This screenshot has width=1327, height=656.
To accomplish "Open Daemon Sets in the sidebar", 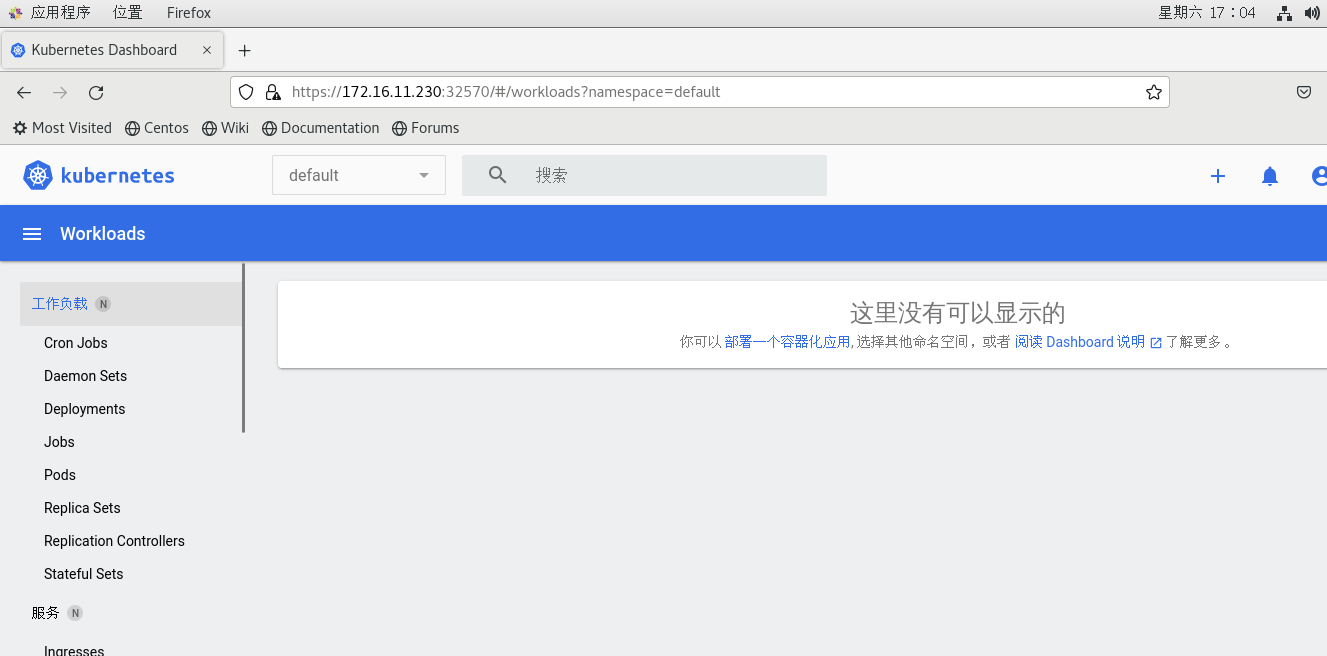I will tap(85, 376).
